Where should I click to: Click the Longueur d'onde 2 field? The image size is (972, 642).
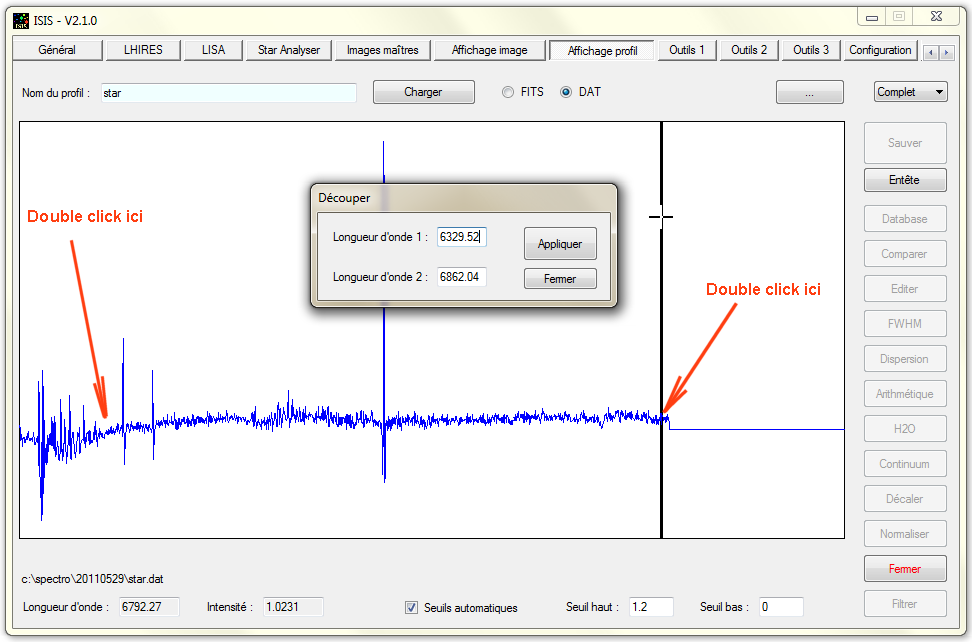coord(461,277)
